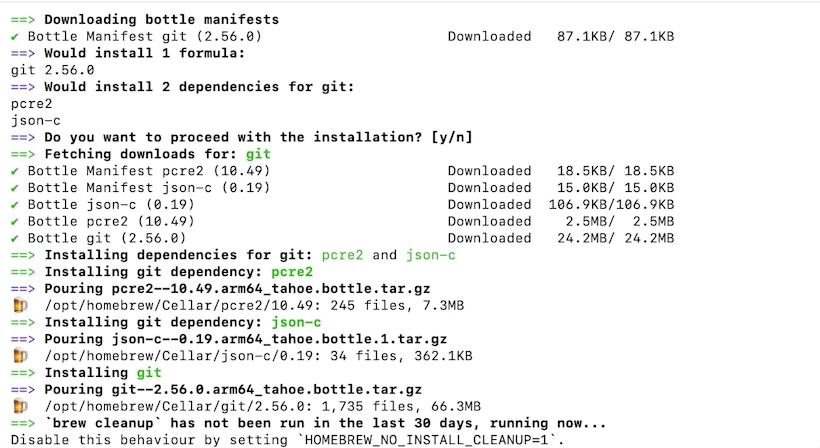This screenshot has width=820, height=448.
Task: Click the green check mark before Bottle Manifest json-c (0.19)
Action: tap(15, 188)
